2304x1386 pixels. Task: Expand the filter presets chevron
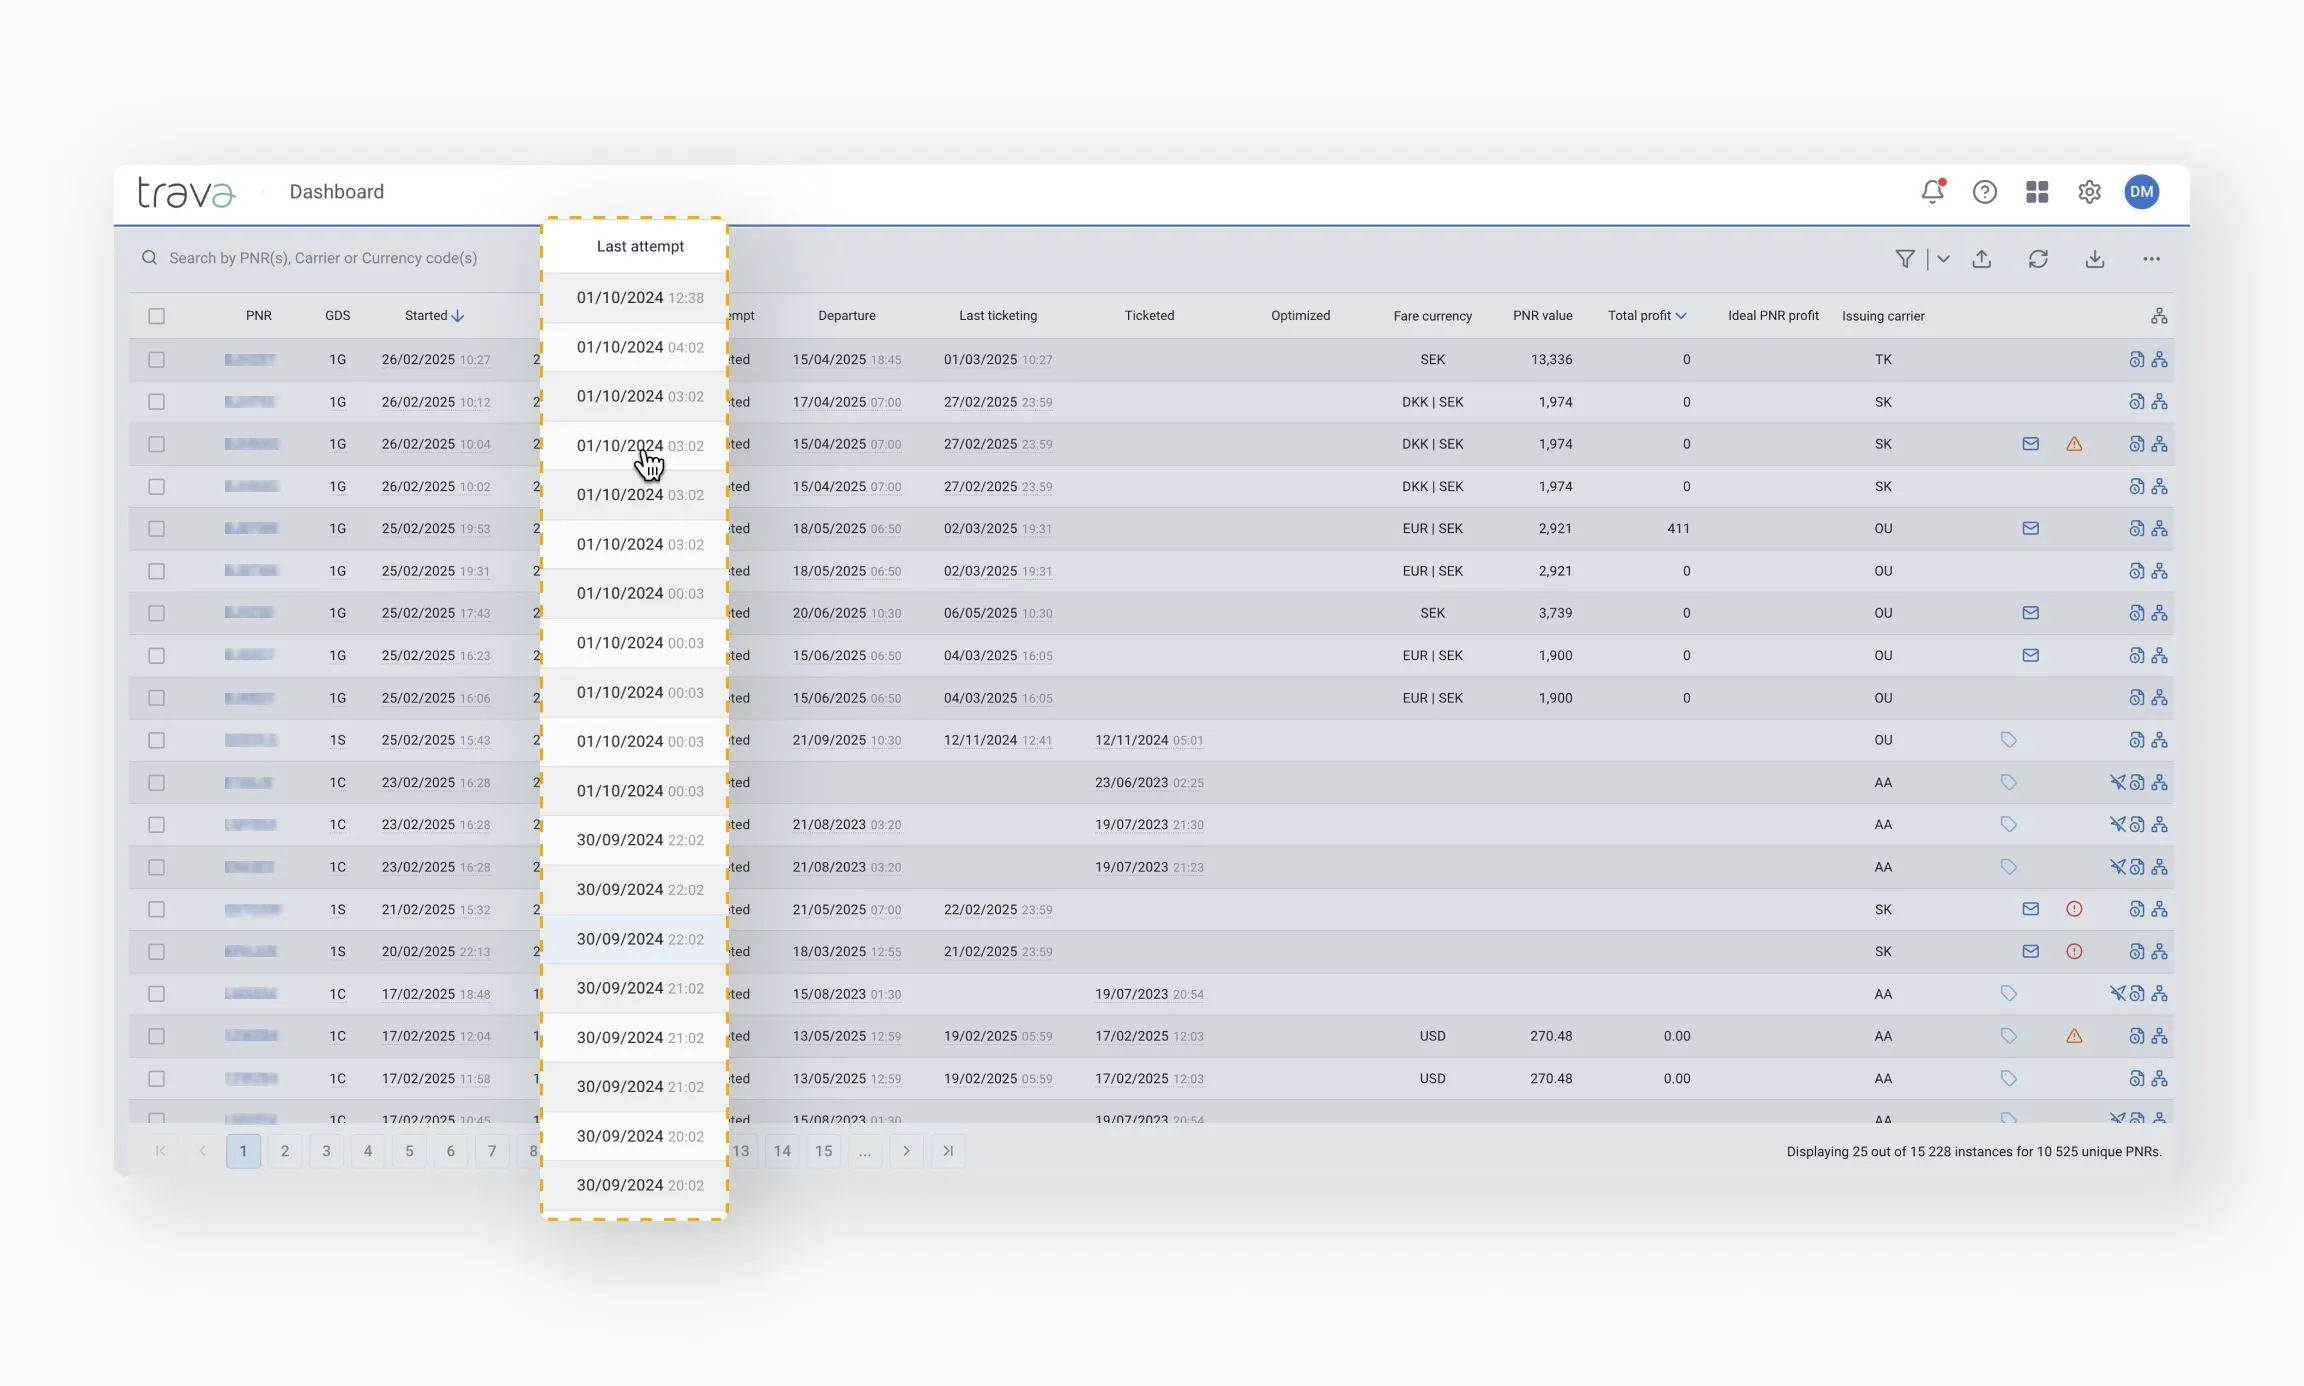click(x=1943, y=259)
